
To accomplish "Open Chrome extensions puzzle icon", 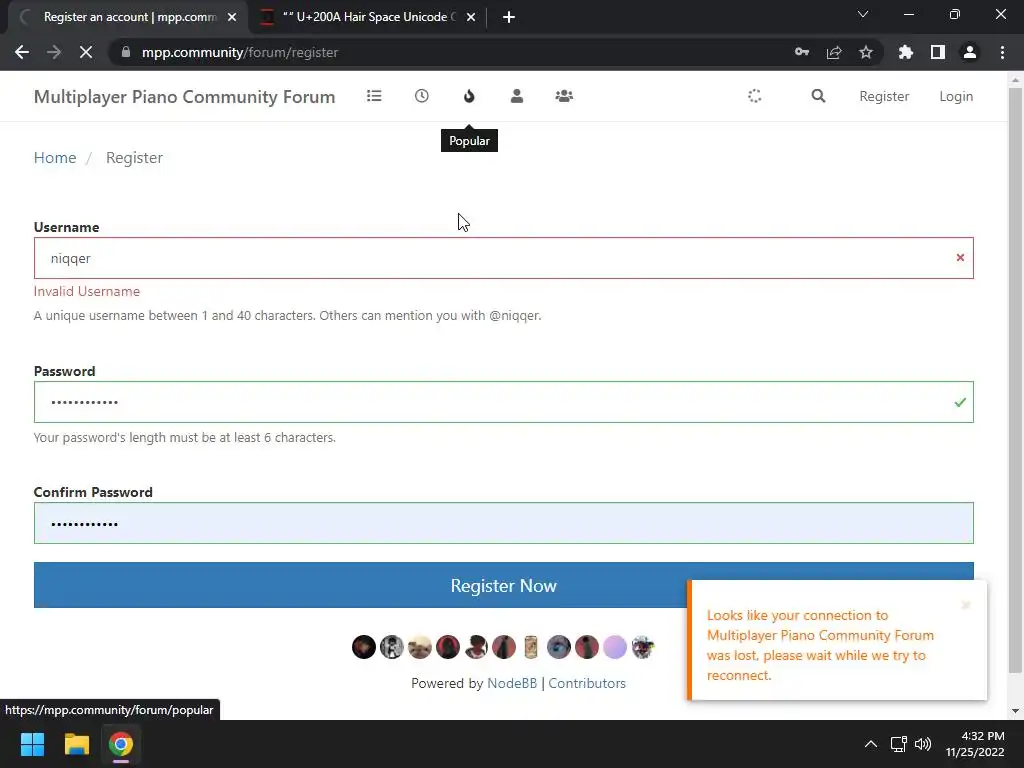I will [x=906, y=52].
